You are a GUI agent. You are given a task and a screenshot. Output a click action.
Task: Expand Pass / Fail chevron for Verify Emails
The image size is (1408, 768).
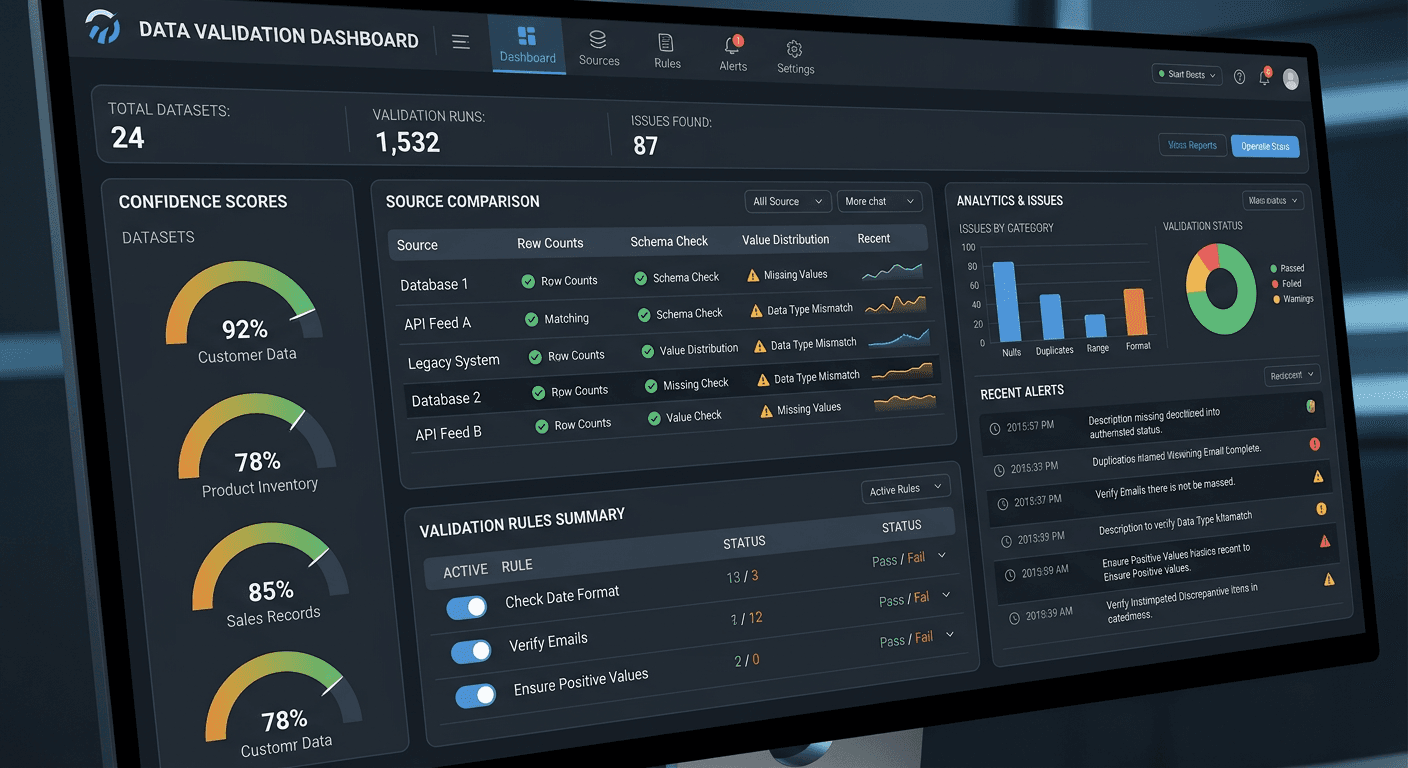click(946, 596)
